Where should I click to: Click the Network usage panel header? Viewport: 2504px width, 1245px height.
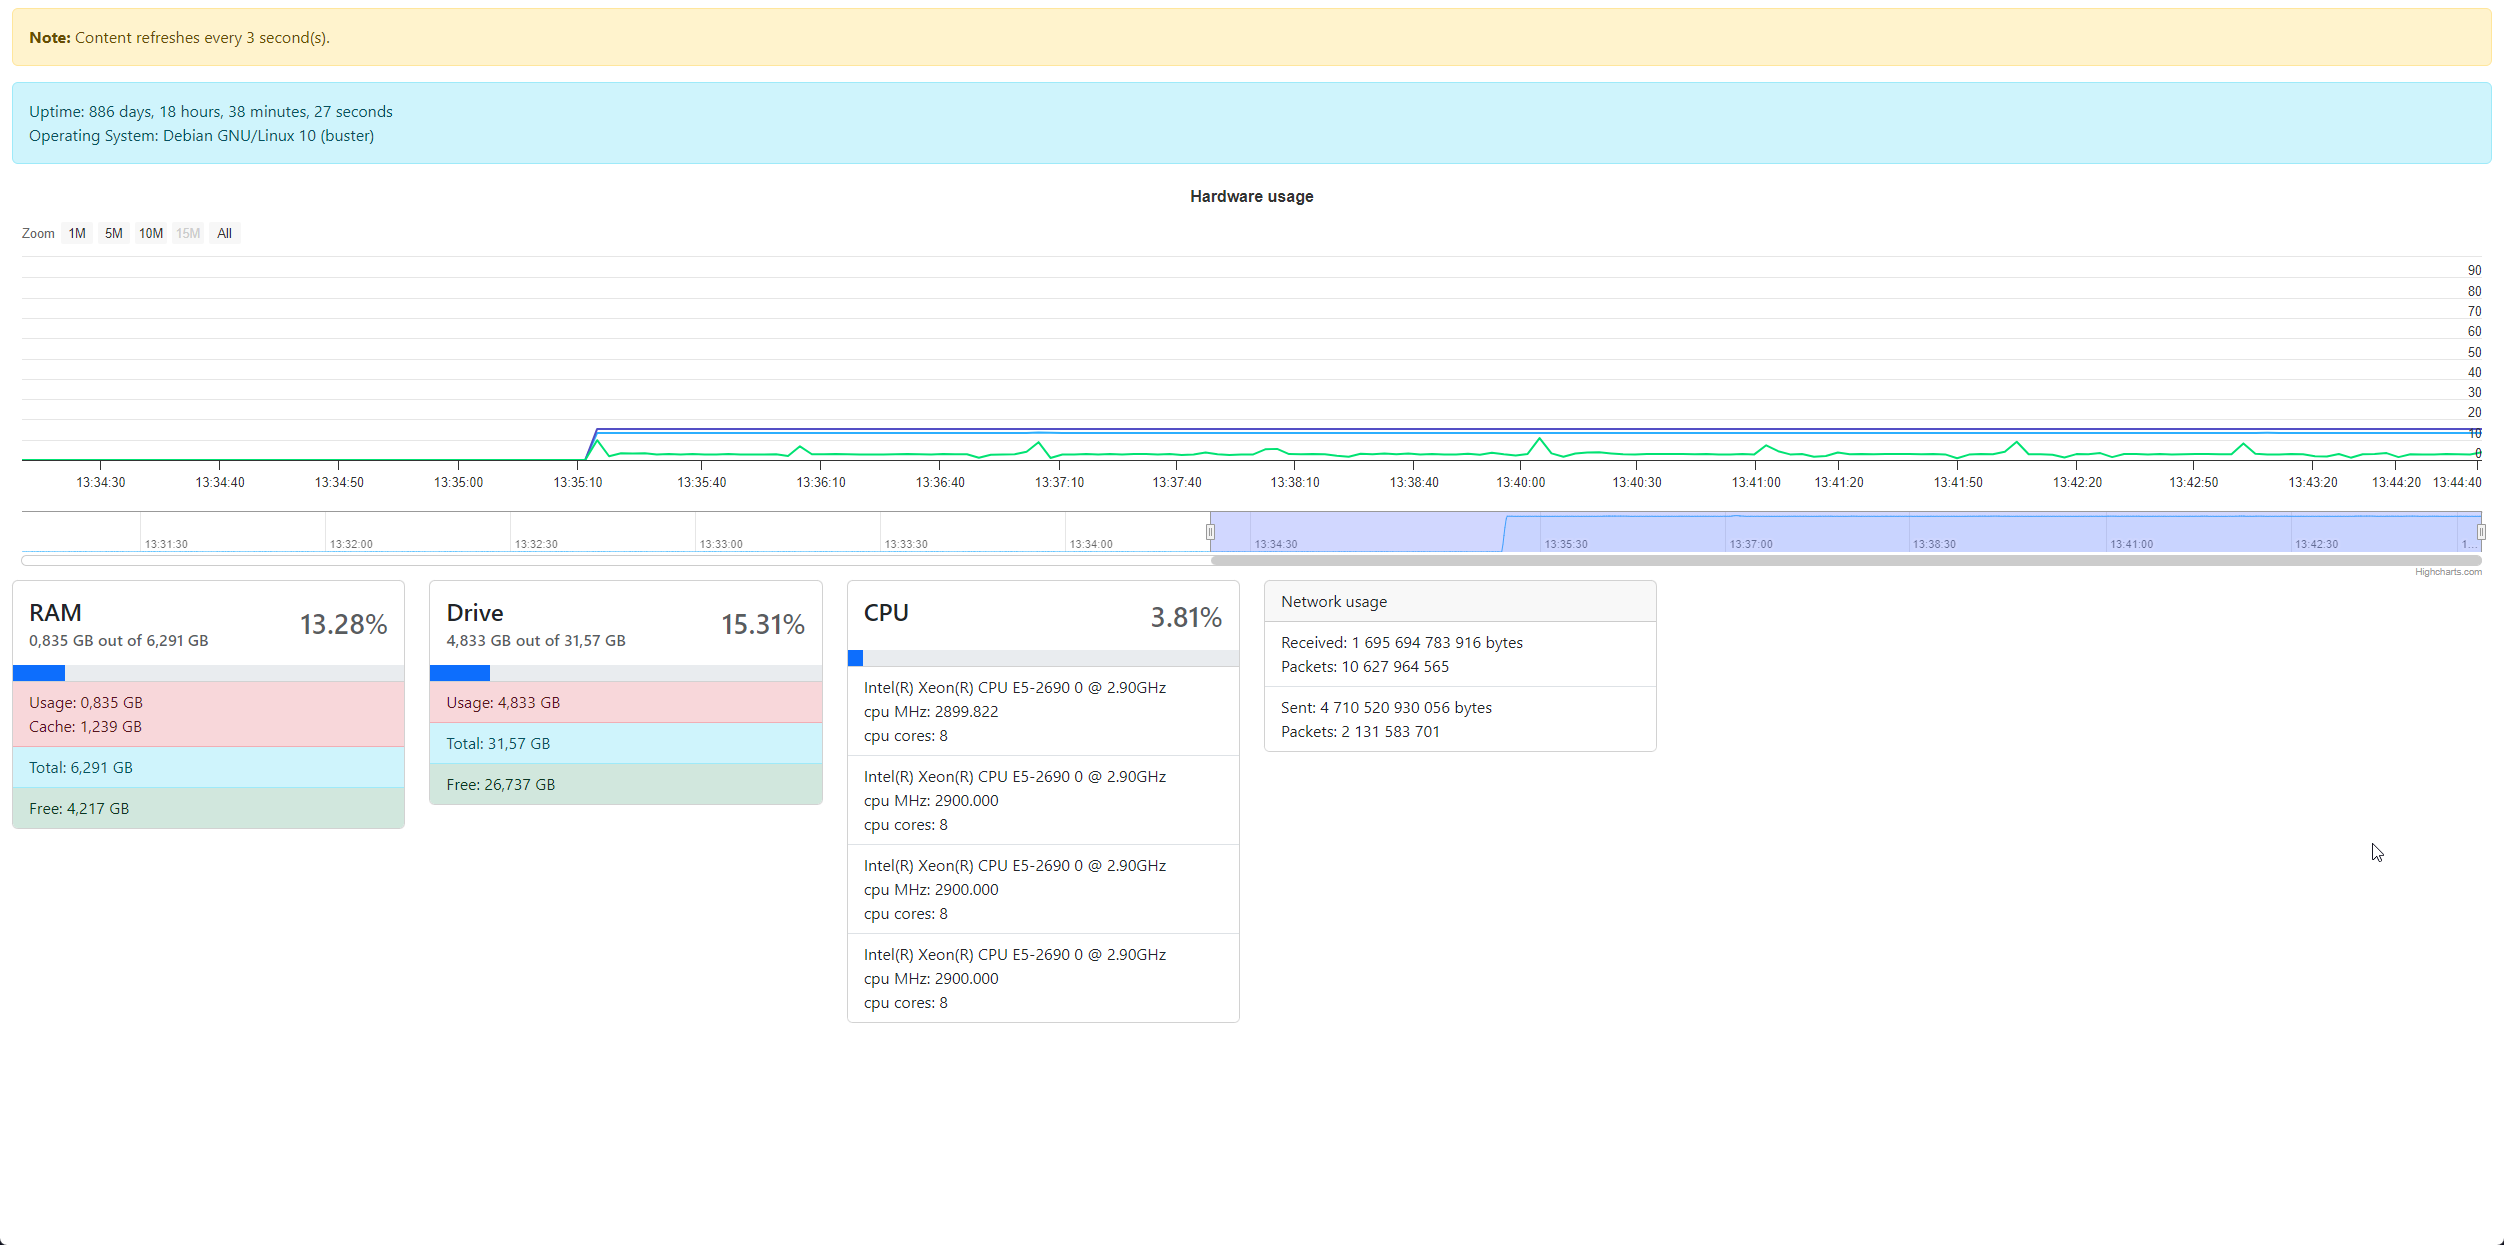coord(1459,602)
